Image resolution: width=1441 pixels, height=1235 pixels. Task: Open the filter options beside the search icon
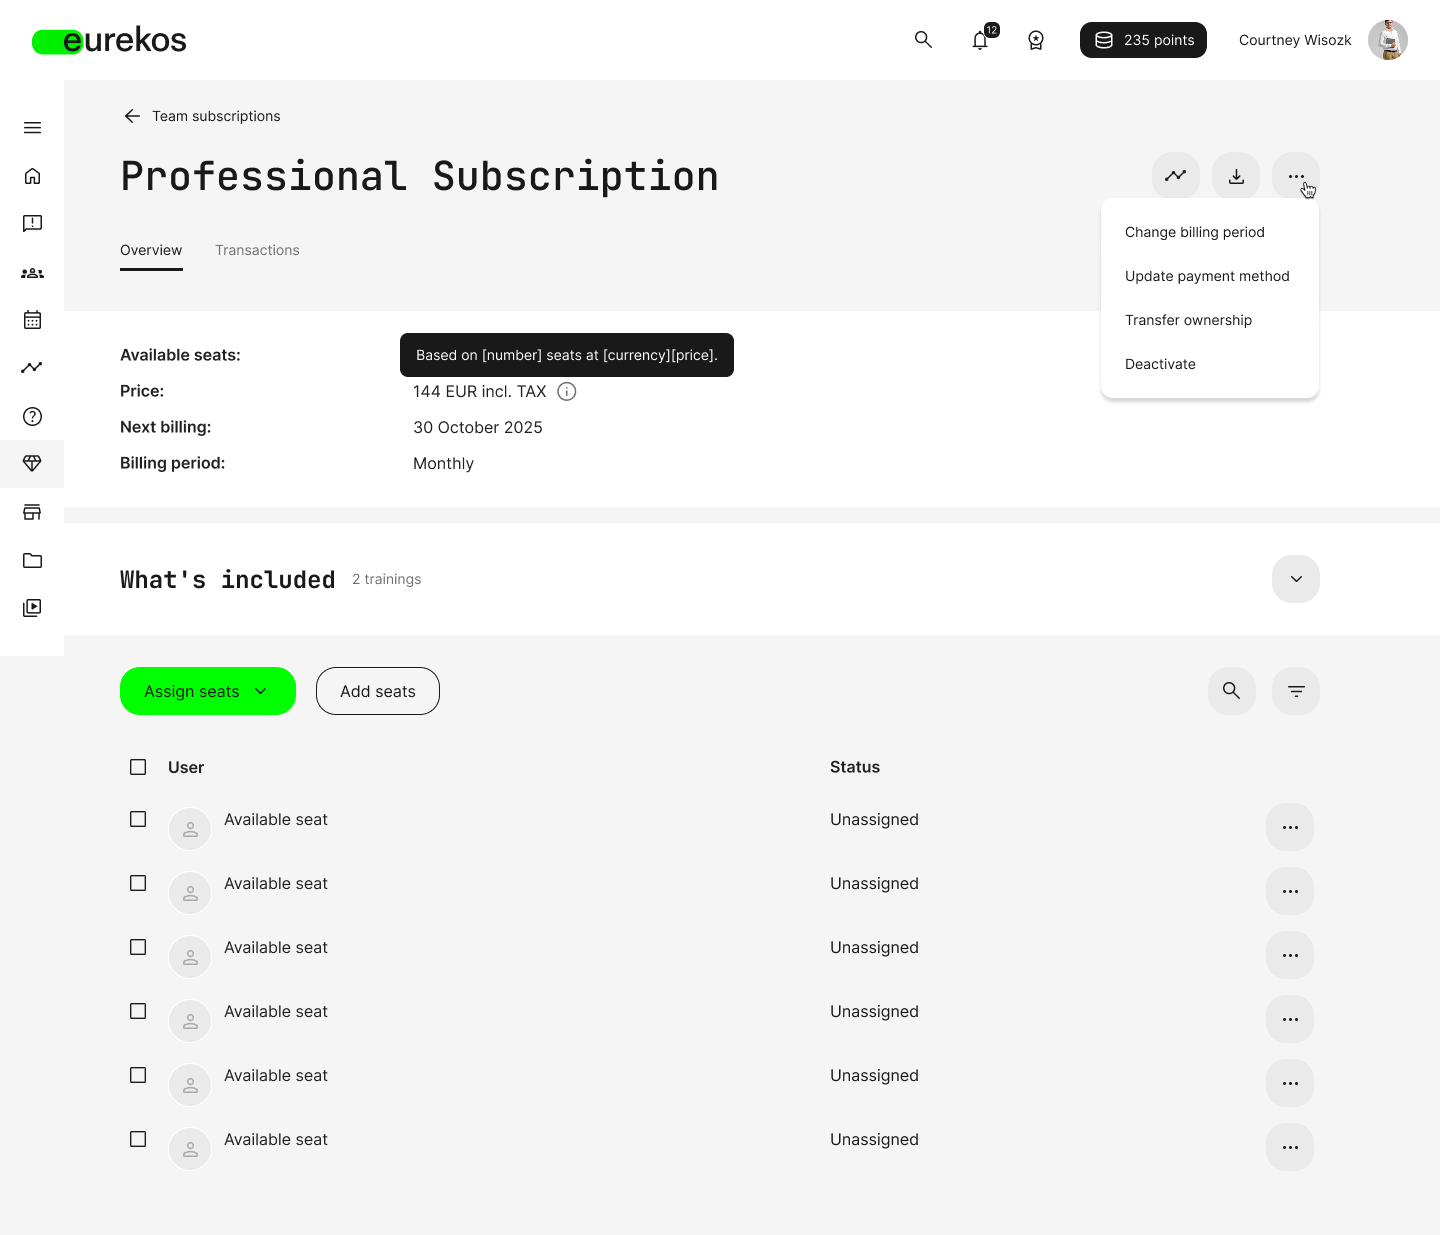(1296, 691)
